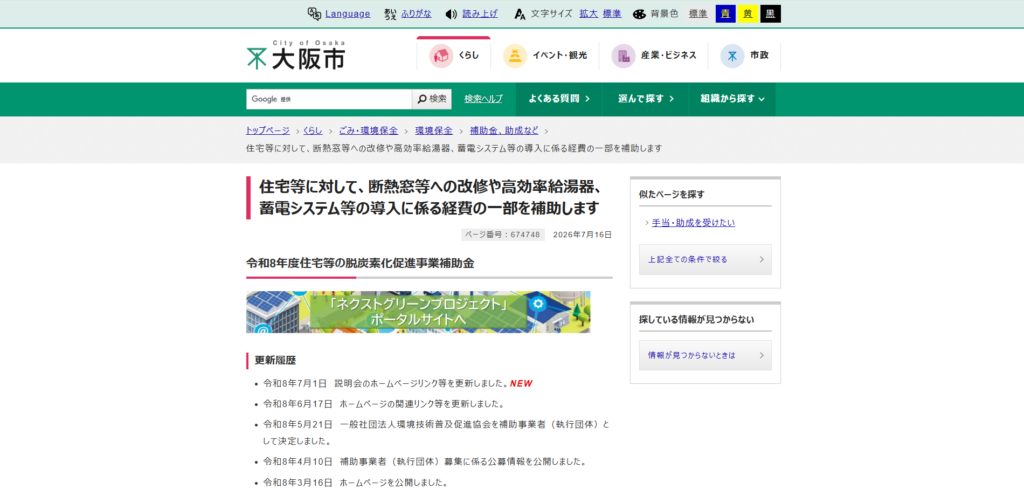Open 手当・助成を受けたい link
The height and width of the screenshot is (489, 1024).
tap(693, 223)
